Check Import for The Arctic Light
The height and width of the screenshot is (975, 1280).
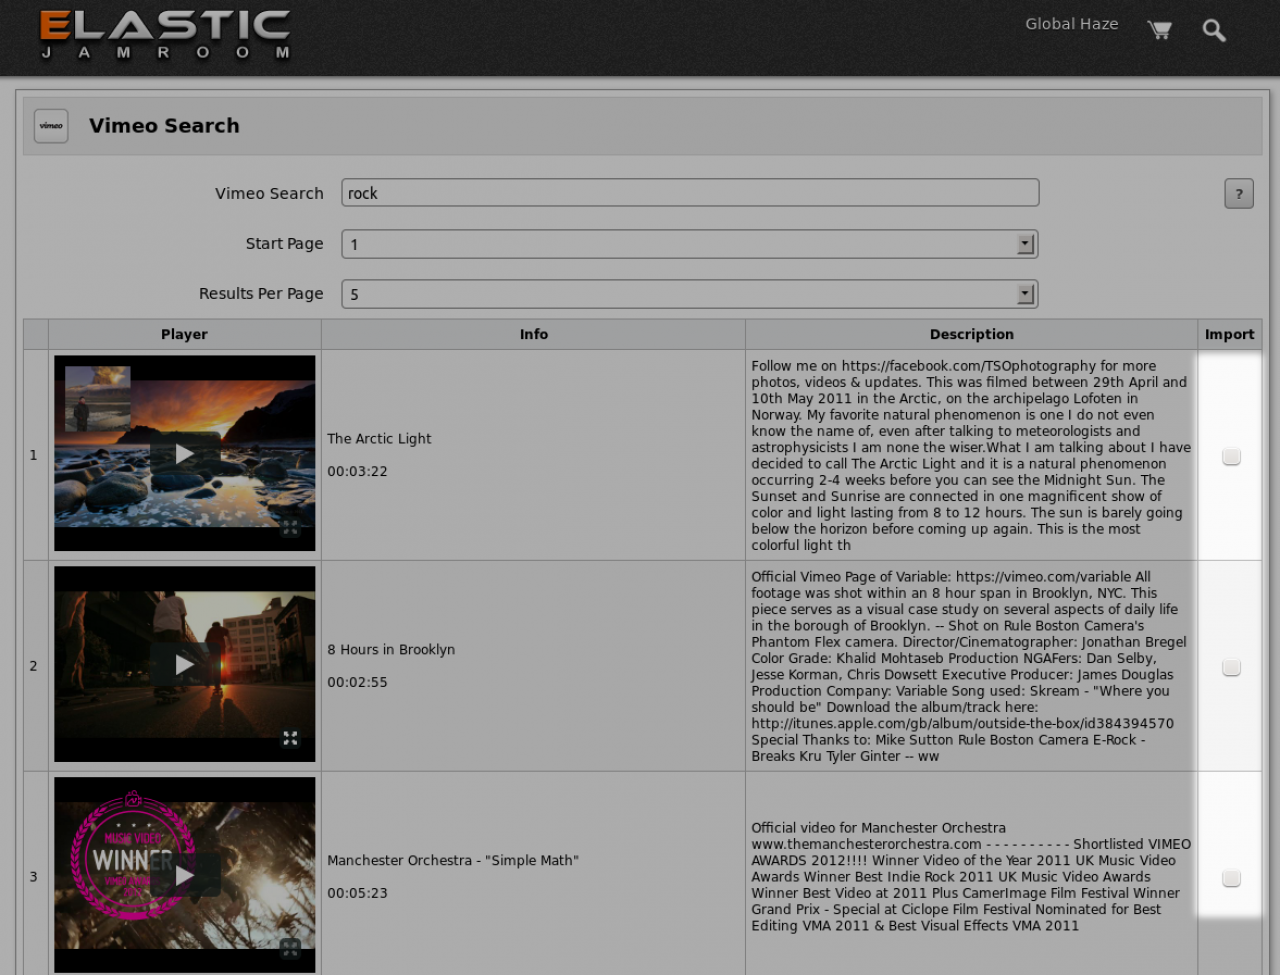click(x=1231, y=456)
